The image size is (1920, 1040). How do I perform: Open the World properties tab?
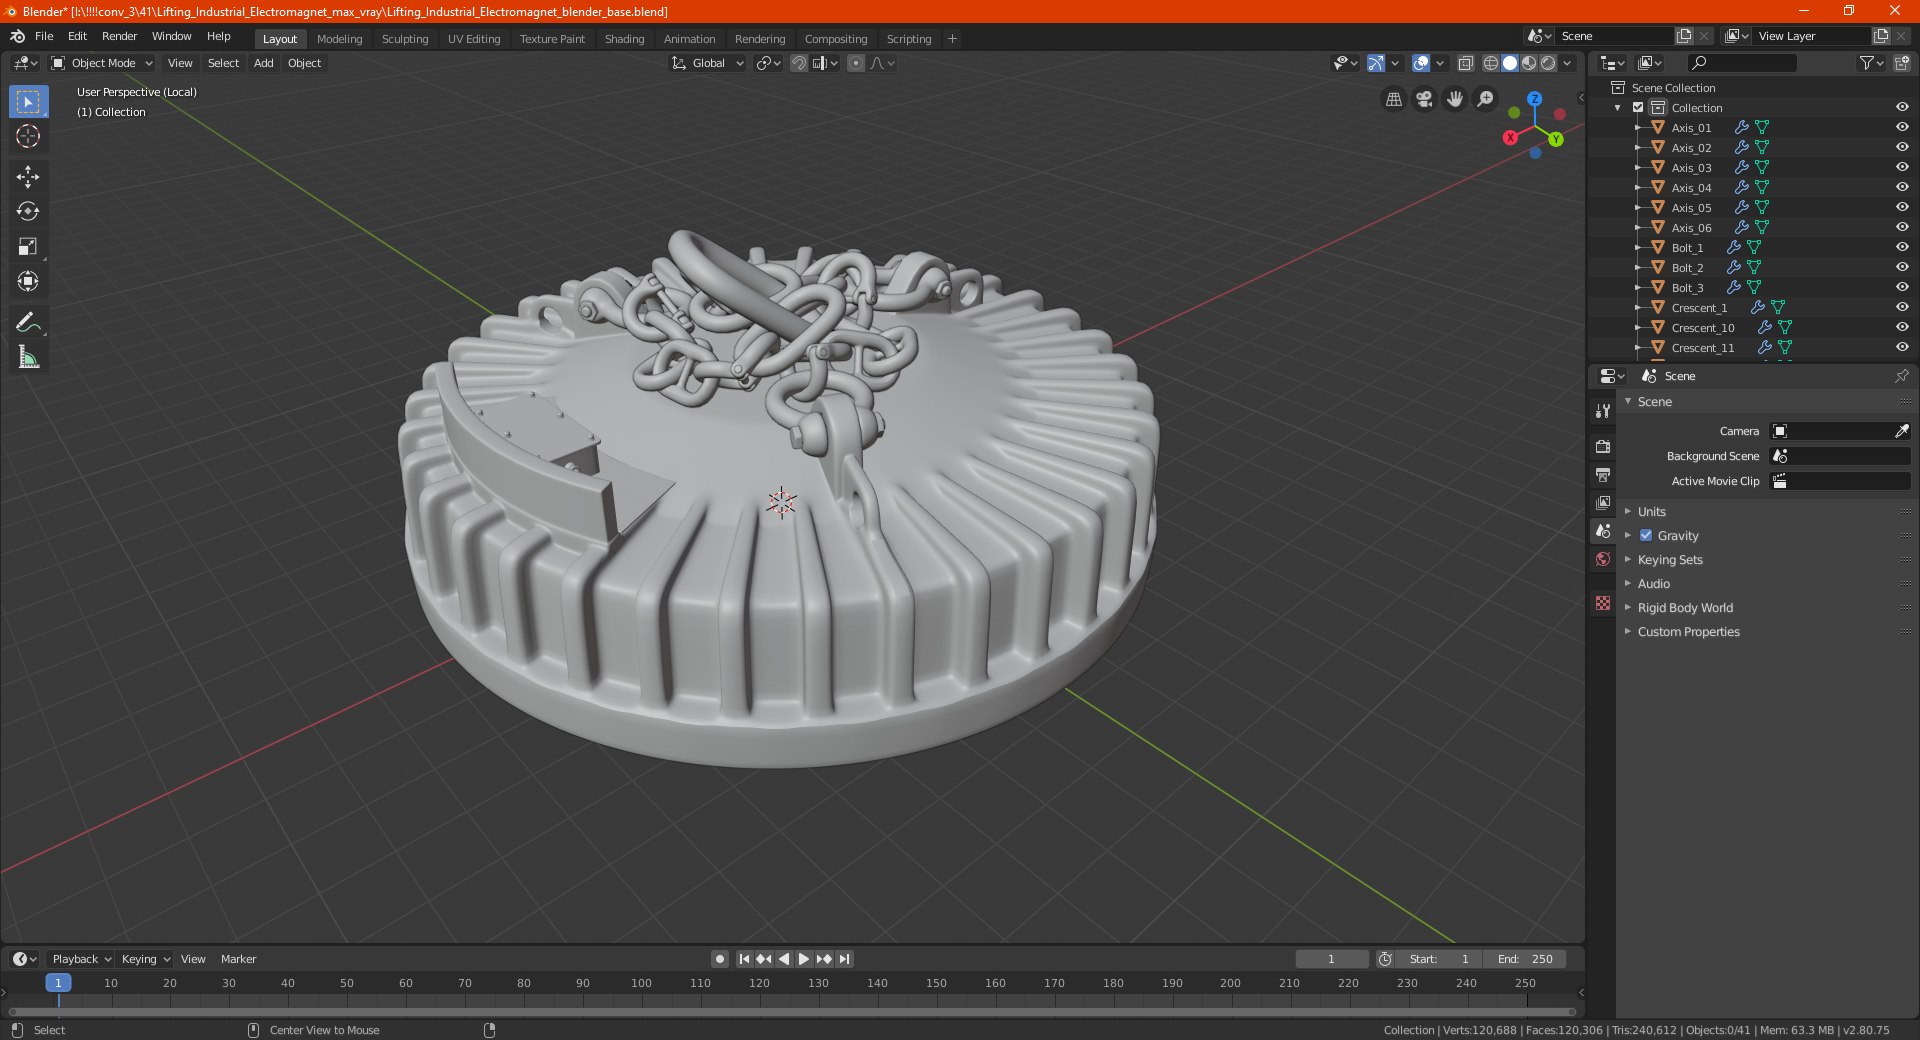[1603, 559]
